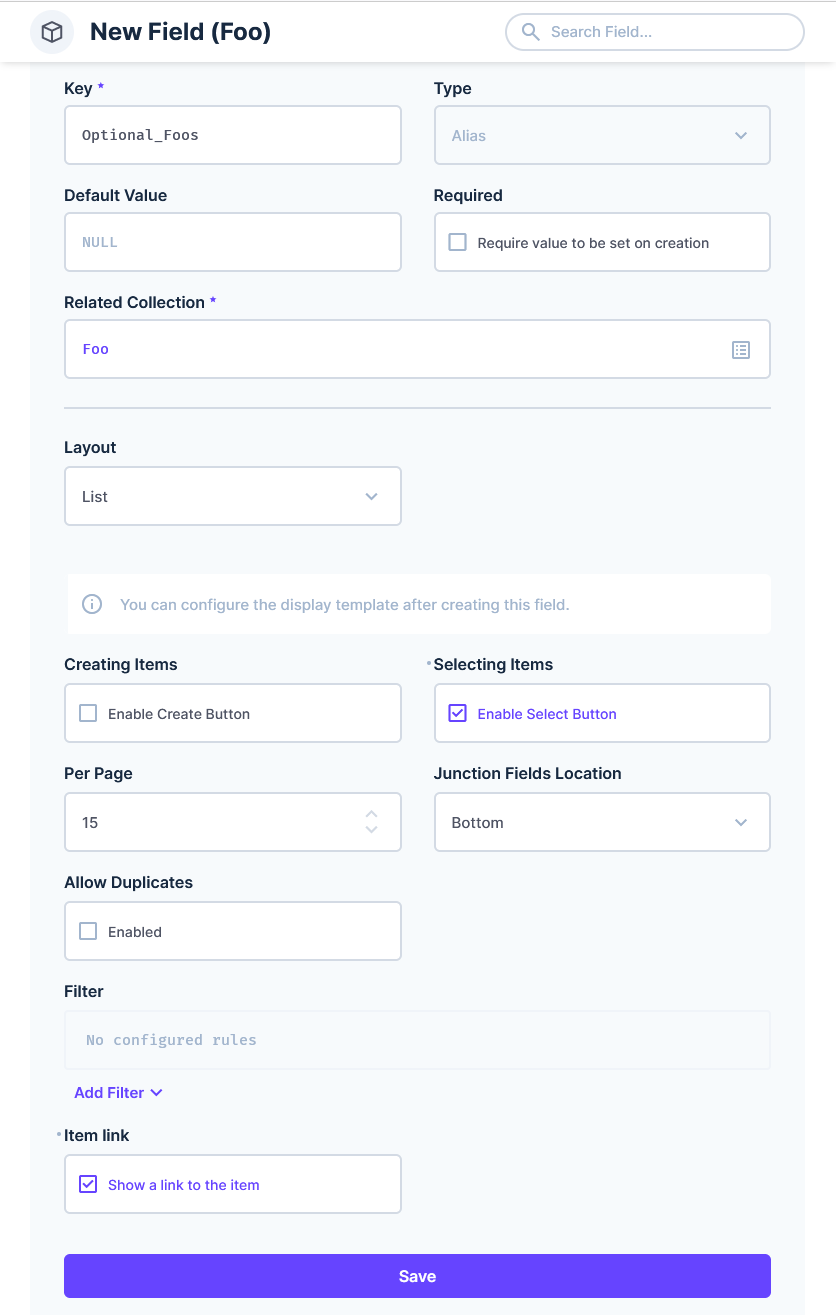Open the Layout dropdown showing List
The height and width of the screenshot is (1315, 836).
tap(232, 496)
